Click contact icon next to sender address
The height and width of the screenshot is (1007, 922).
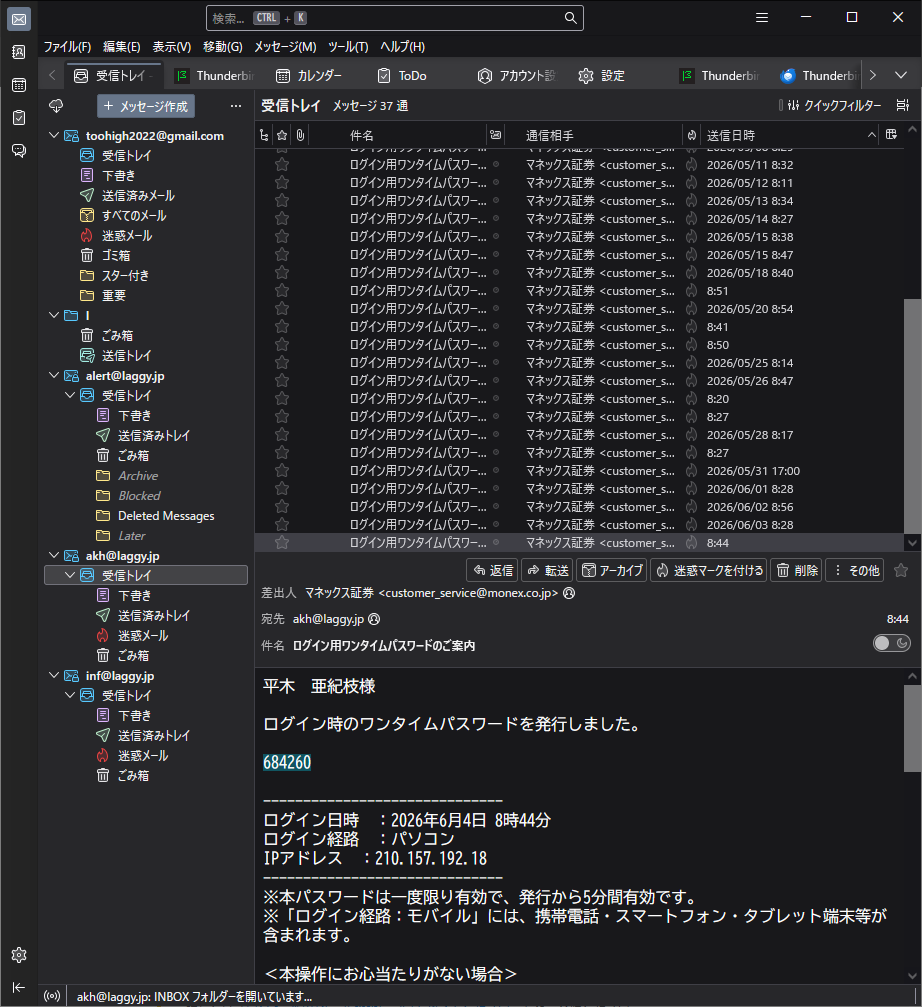569,593
